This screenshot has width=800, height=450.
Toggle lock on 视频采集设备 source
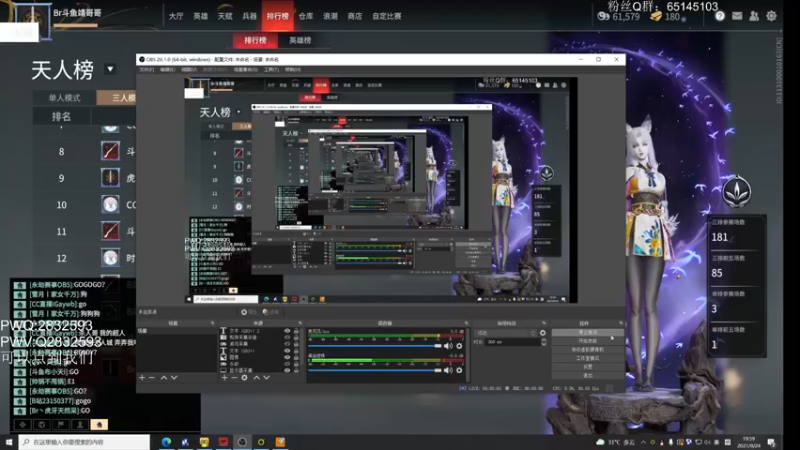tap(296, 337)
